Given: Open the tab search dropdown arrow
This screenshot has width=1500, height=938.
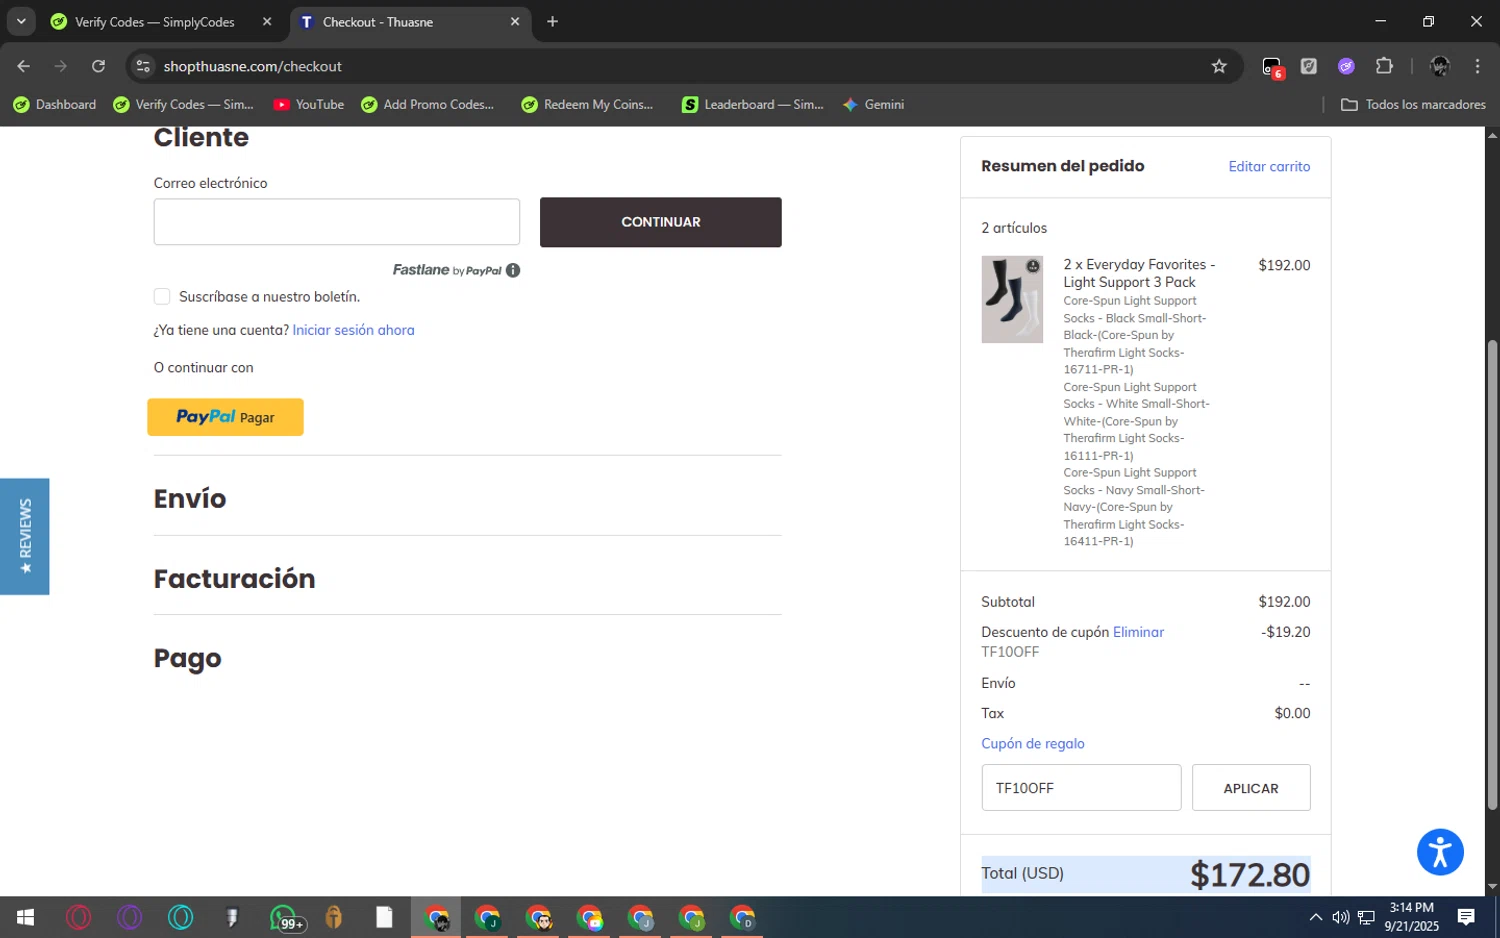Looking at the screenshot, I should 21,21.
